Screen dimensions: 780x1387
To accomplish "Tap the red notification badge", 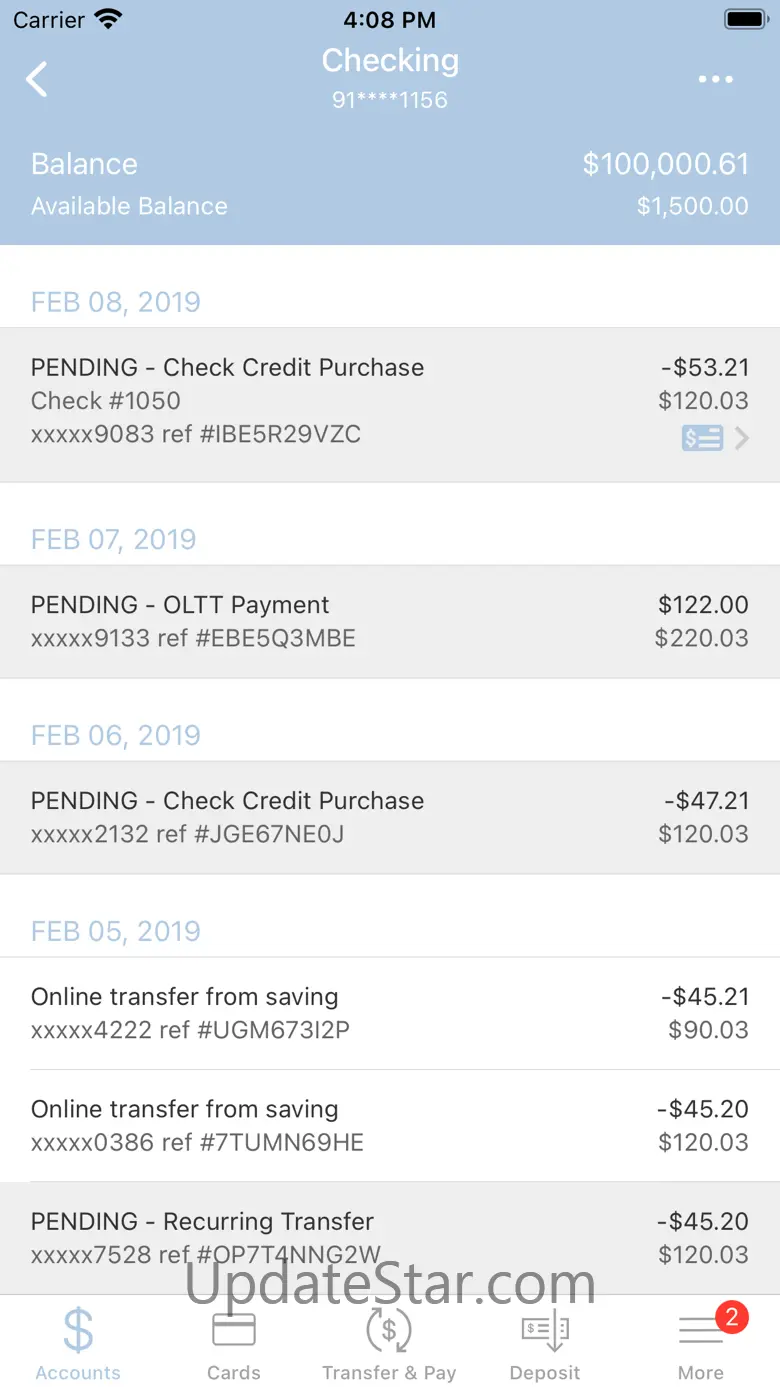I will click(x=731, y=1317).
